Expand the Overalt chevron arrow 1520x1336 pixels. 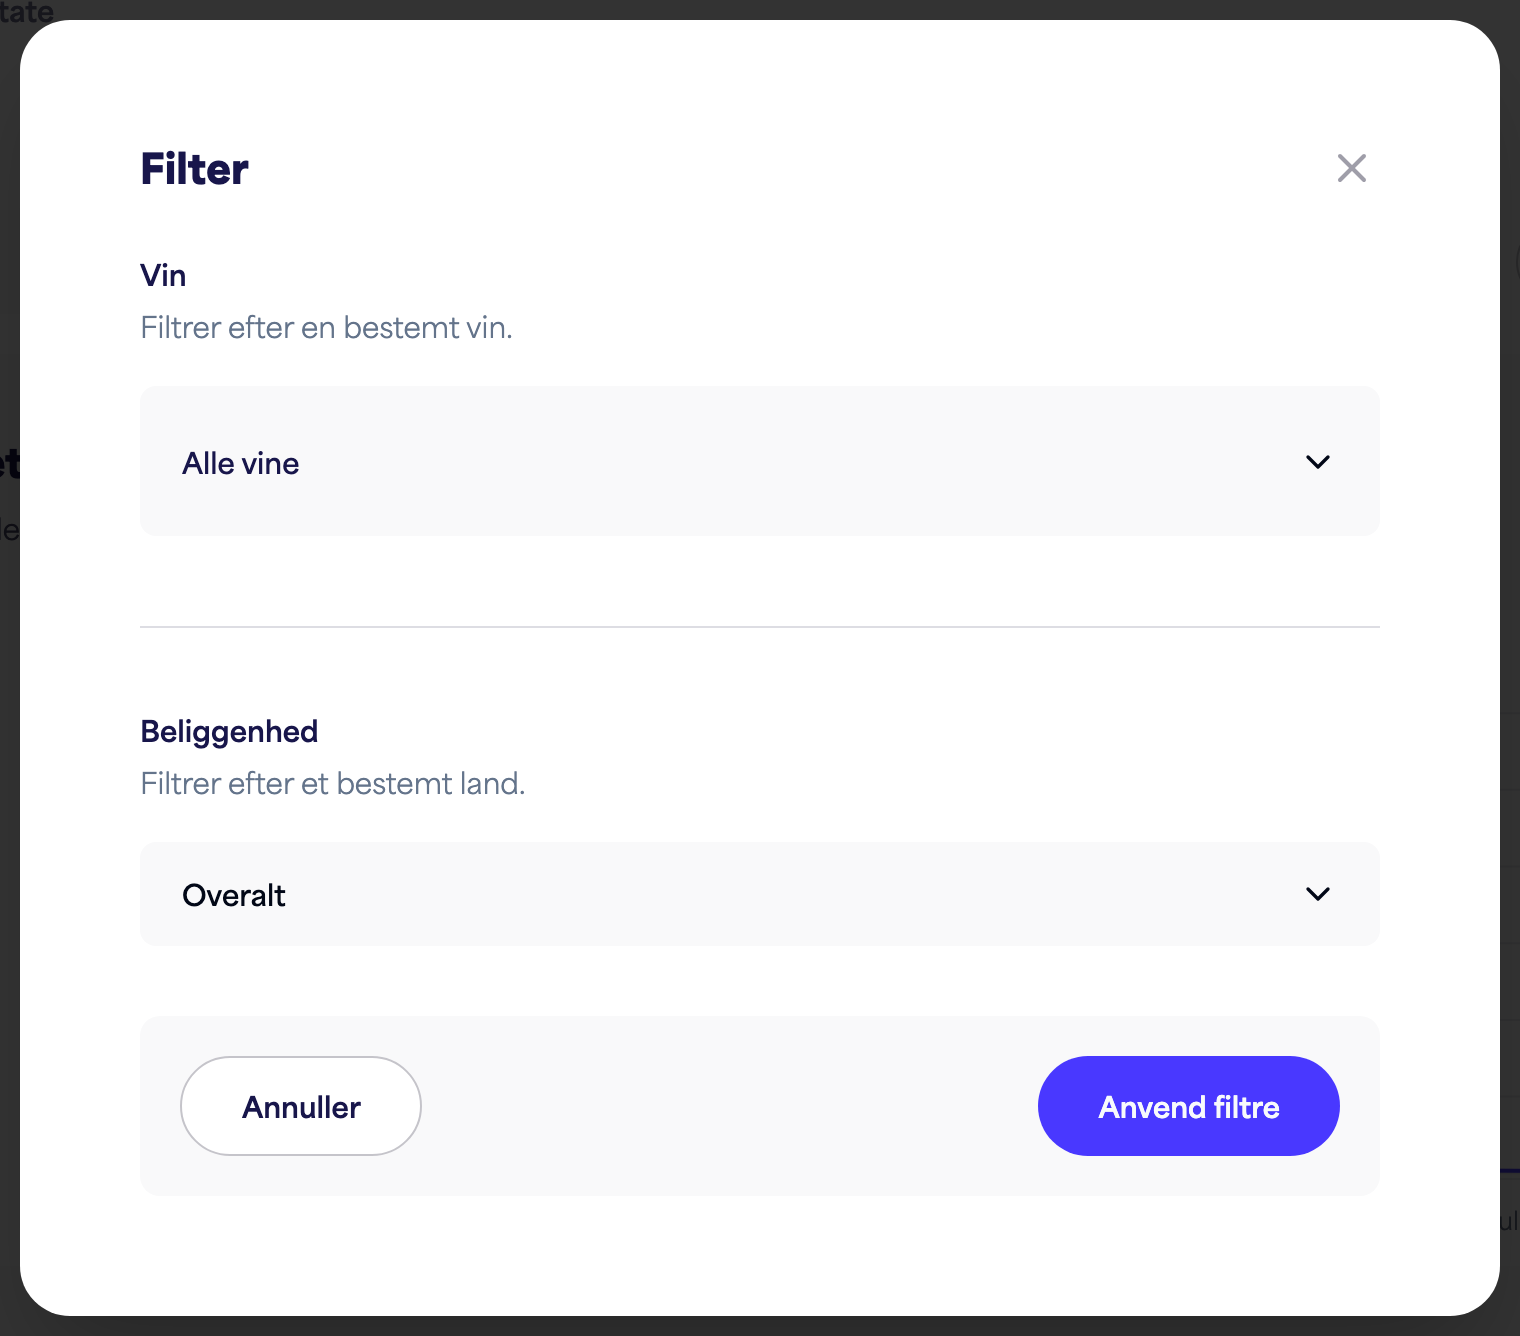coord(1318,894)
